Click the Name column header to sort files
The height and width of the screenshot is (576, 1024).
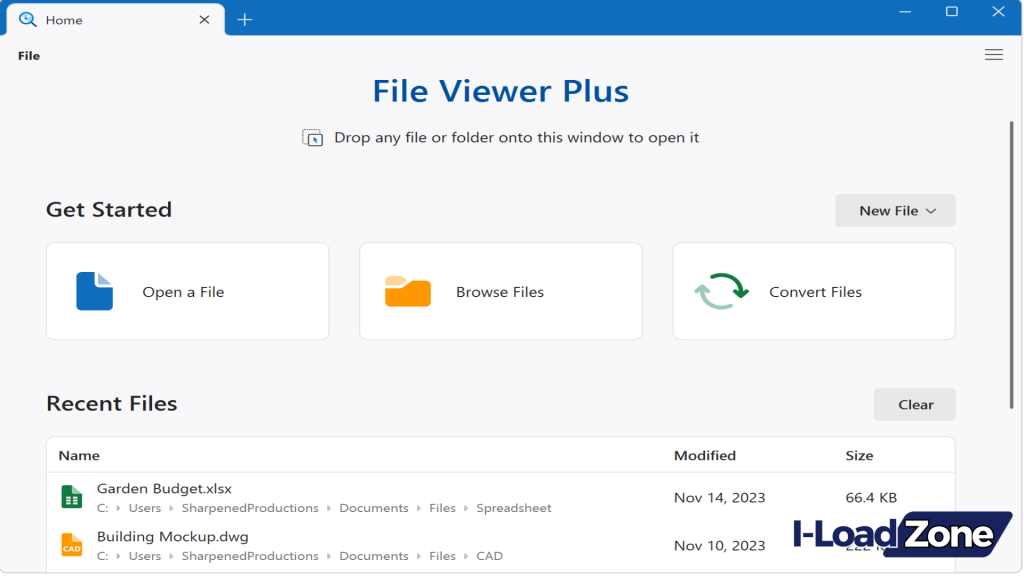click(x=79, y=455)
